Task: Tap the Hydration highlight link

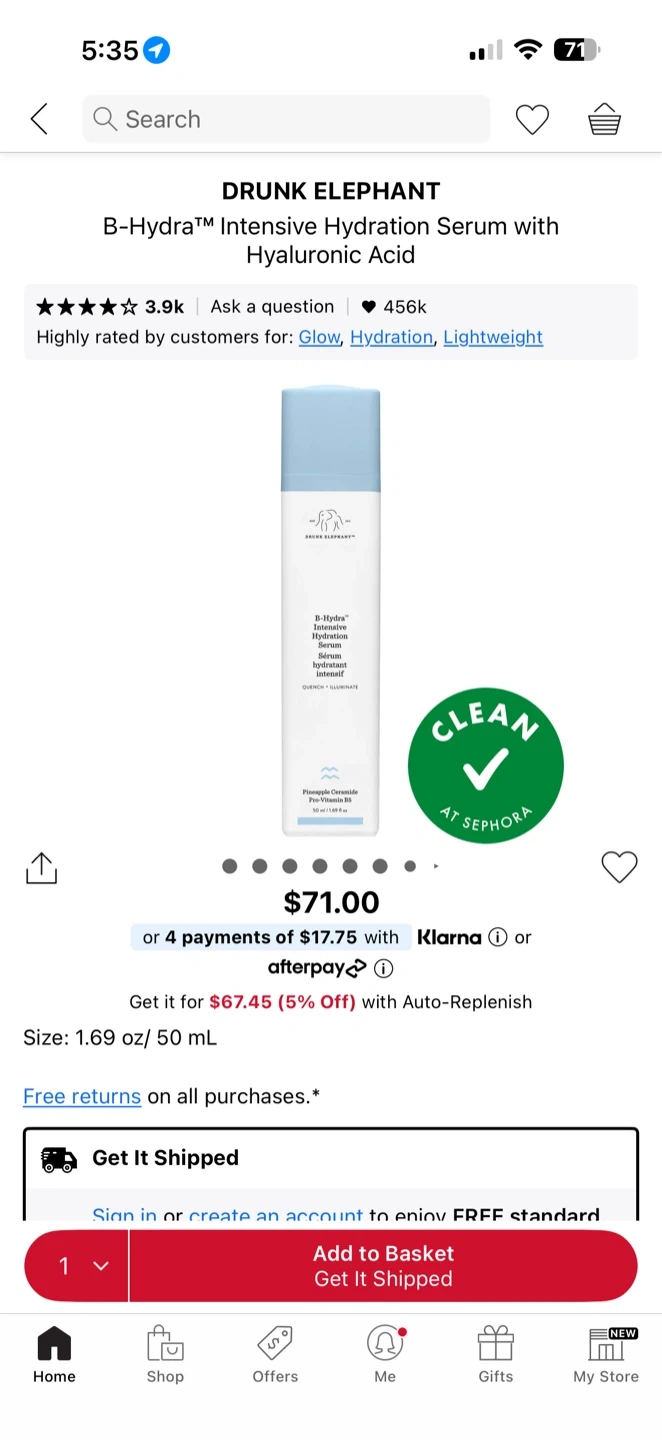Action: click(391, 338)
